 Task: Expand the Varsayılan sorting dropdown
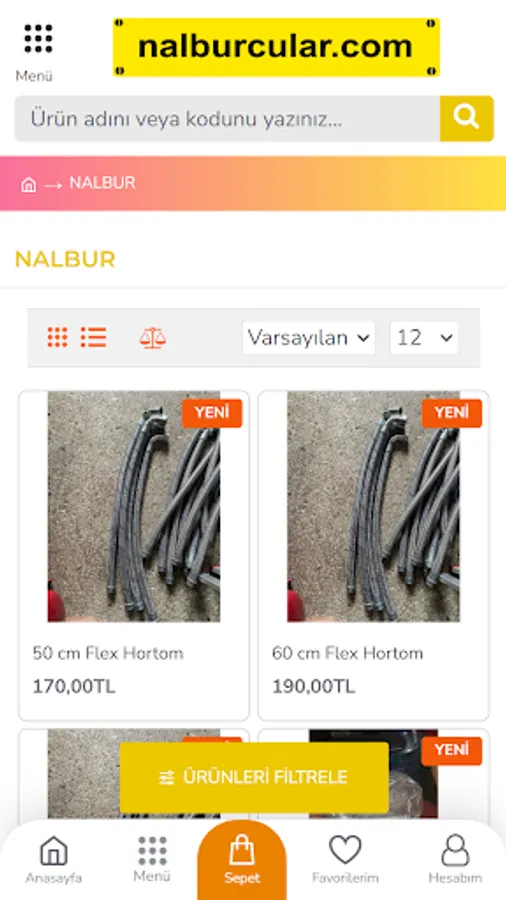(x=309, y=338)
